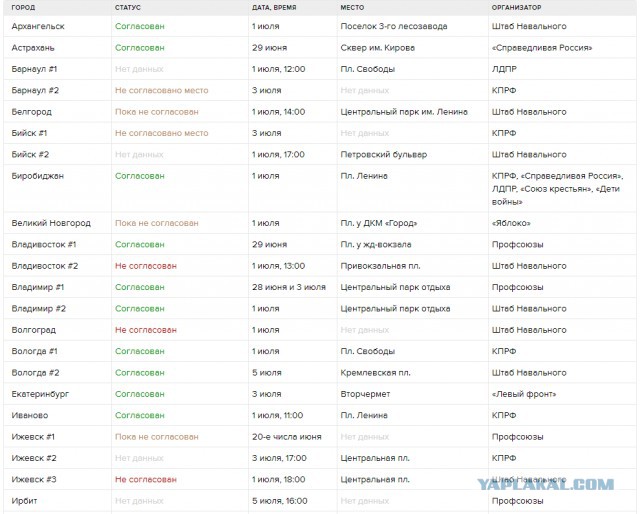
Task: Select the Ирбит city cell
Action: coord(25,501)
